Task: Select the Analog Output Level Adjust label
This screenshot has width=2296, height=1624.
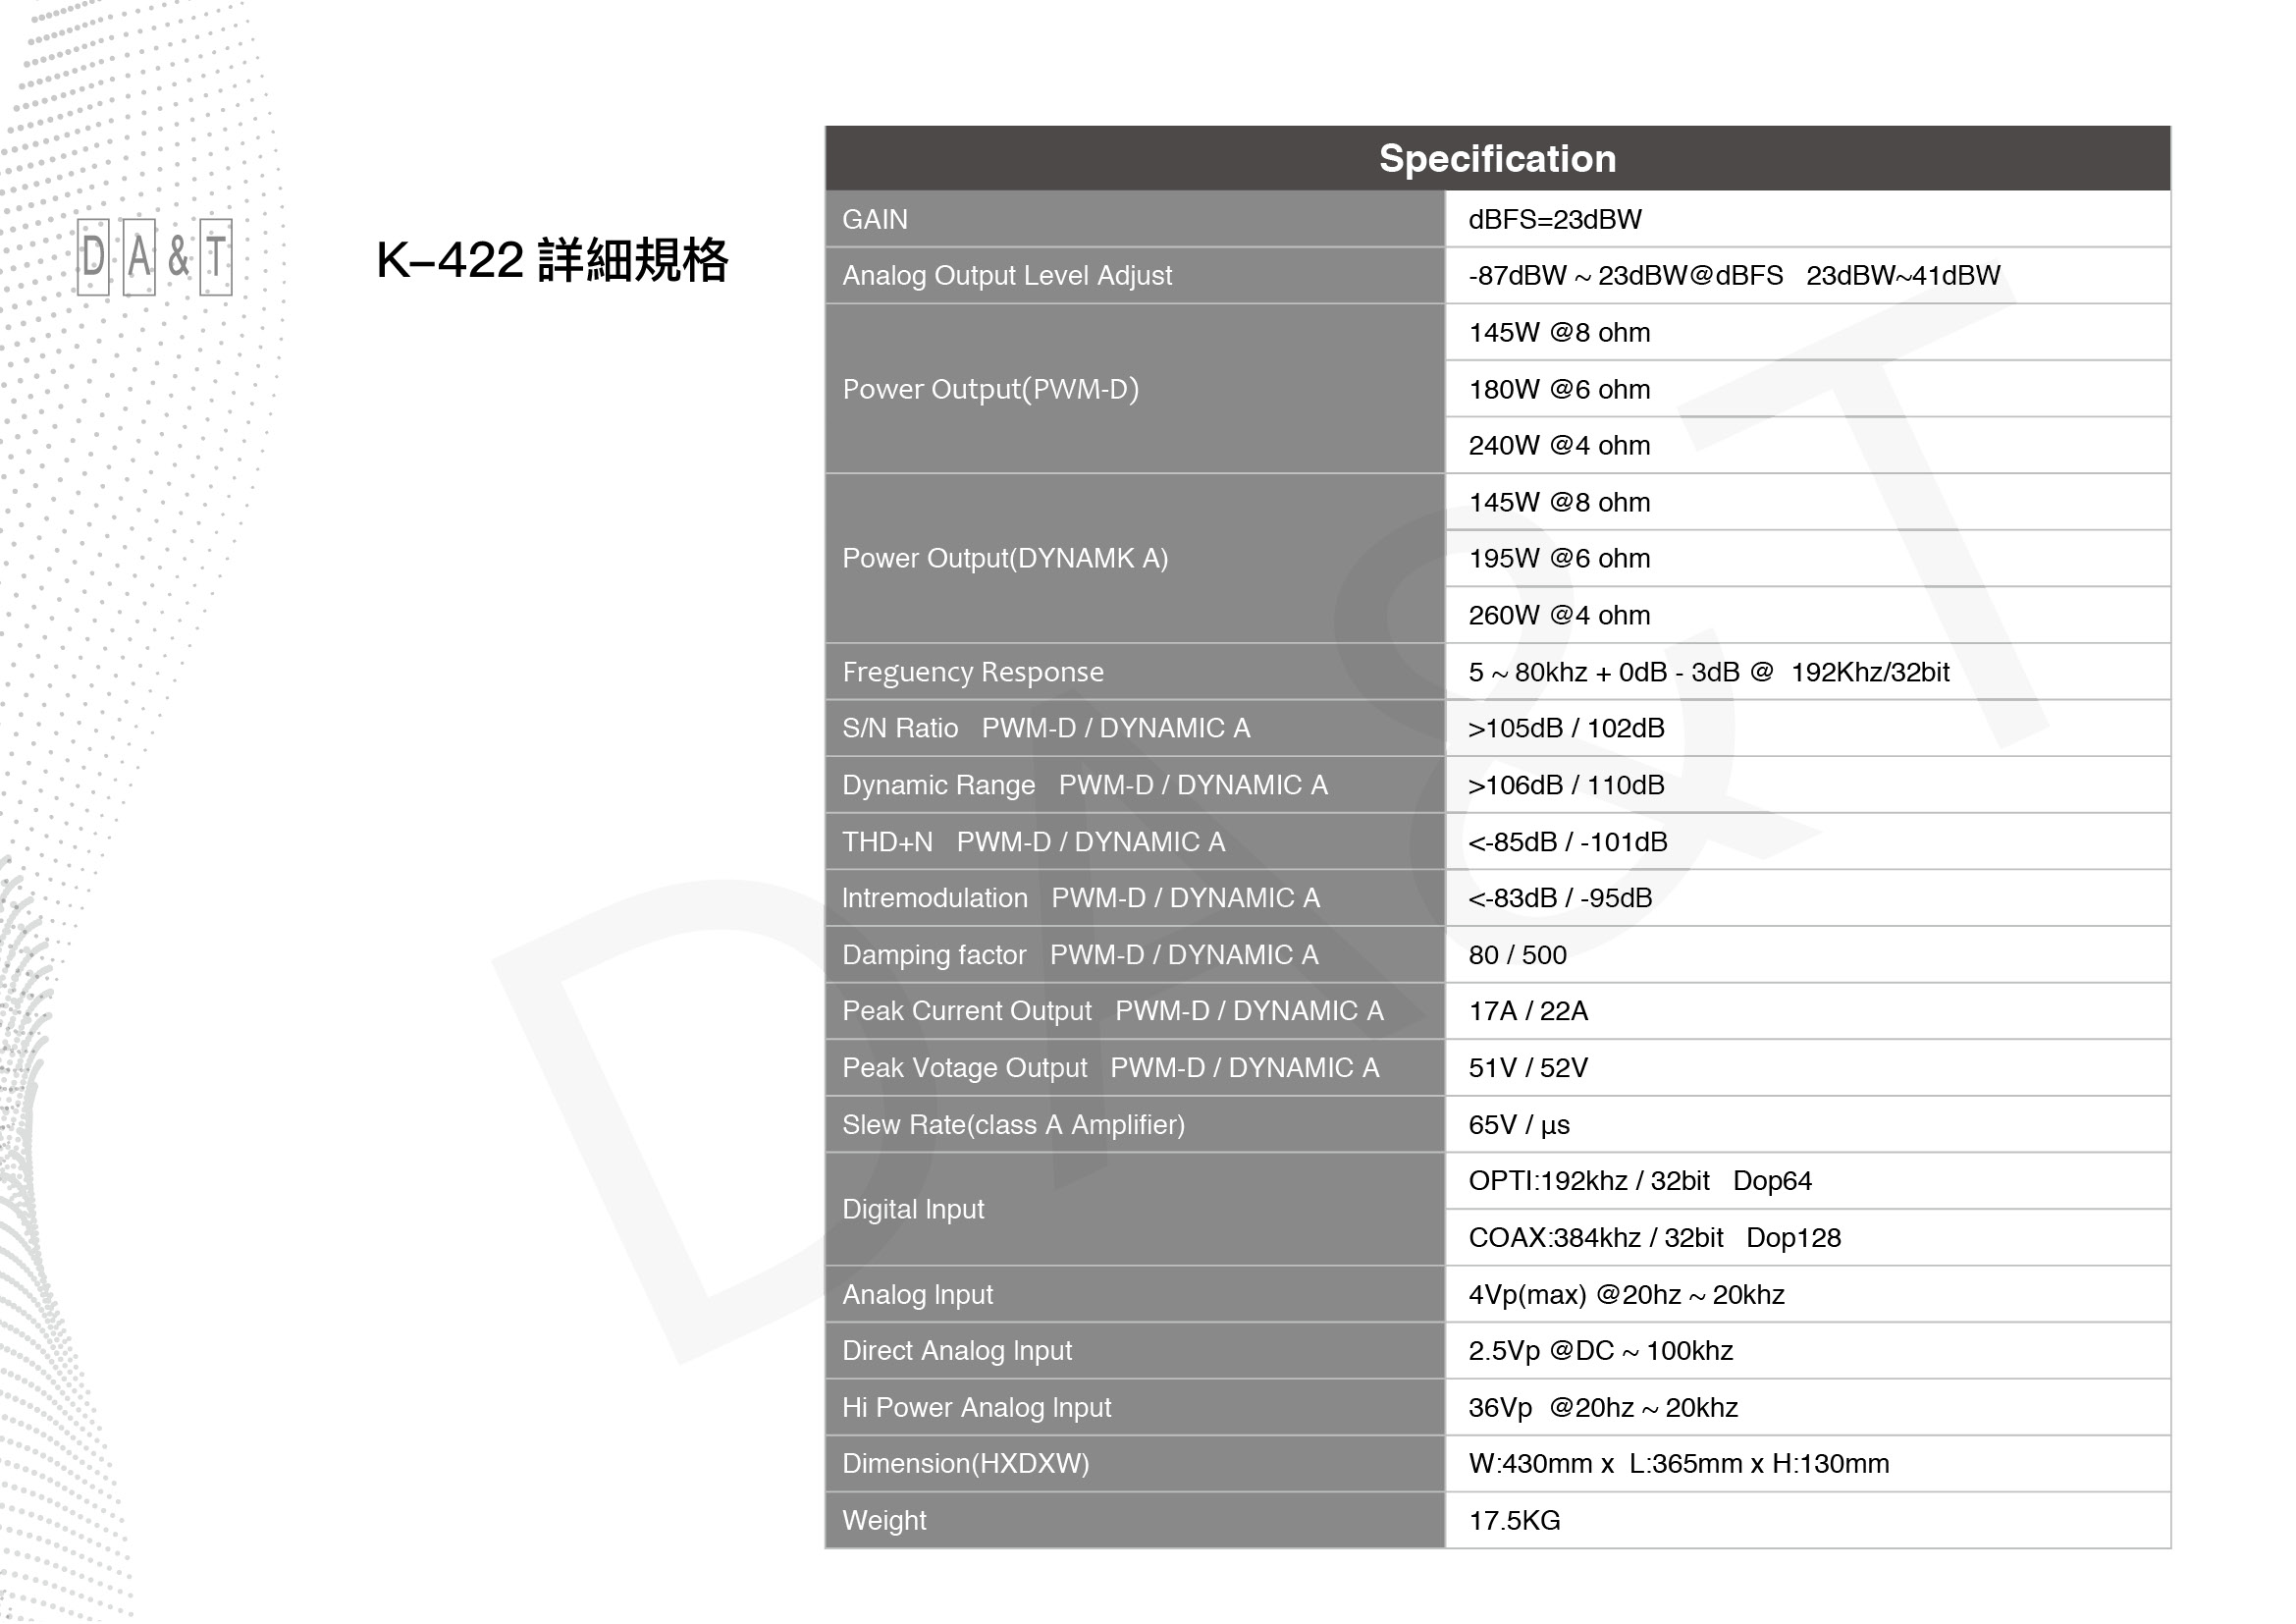Action: click(1007, 275)
